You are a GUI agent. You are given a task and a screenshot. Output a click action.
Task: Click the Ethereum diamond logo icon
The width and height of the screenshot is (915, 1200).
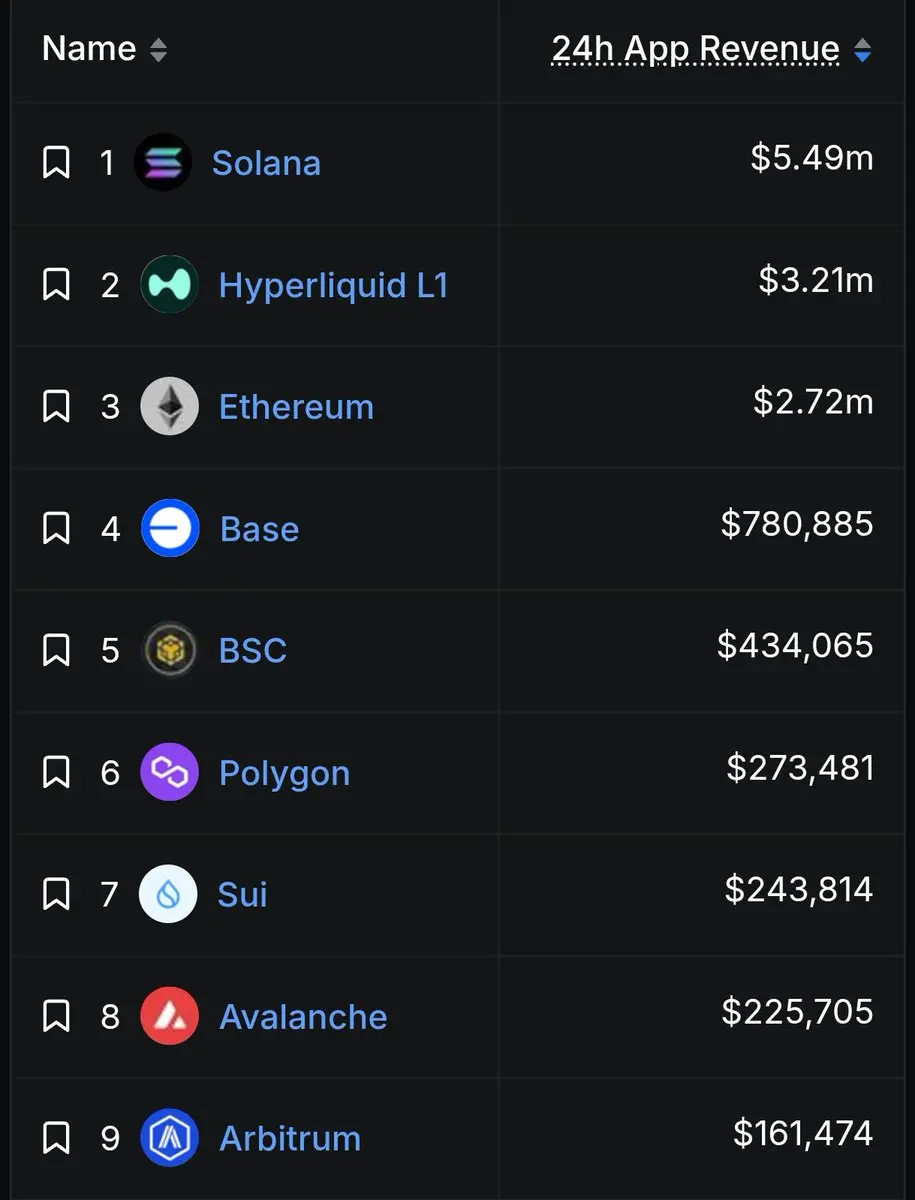(x=169, y=406)
